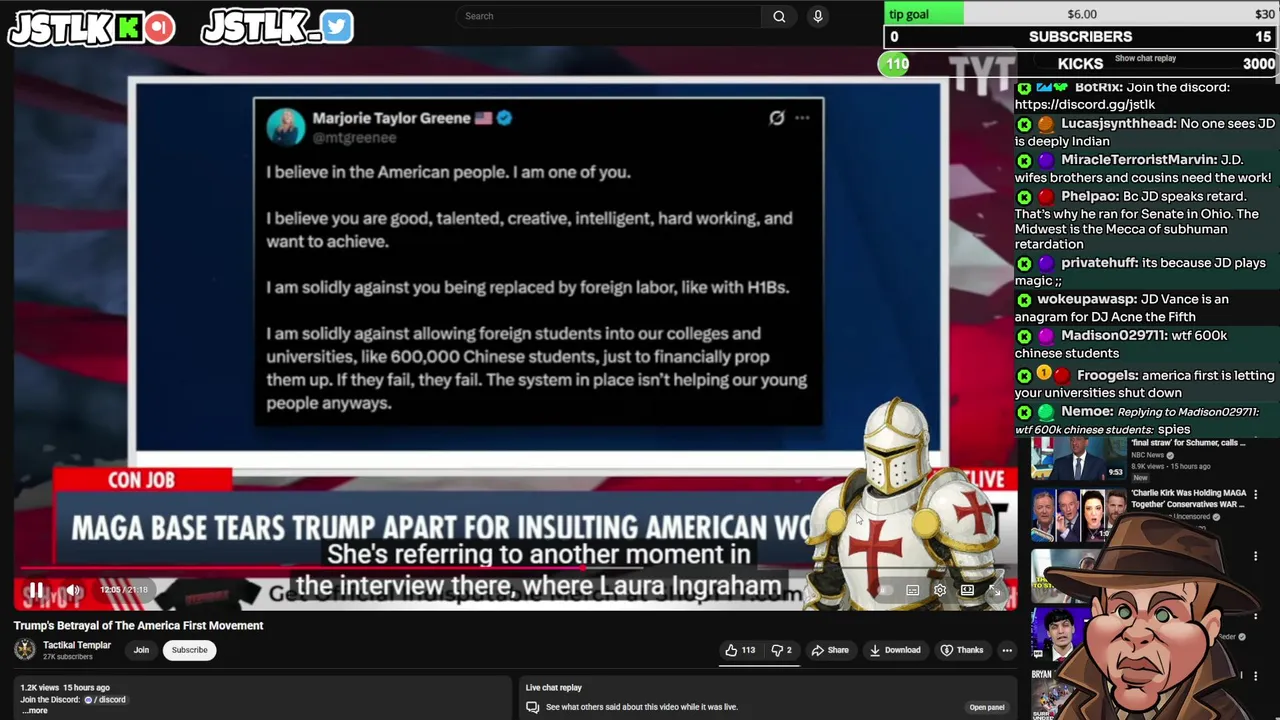This screenshot has width=1280, height=720.
Task: Subscribe to Tactikal Templar channel
Action: 189,650
